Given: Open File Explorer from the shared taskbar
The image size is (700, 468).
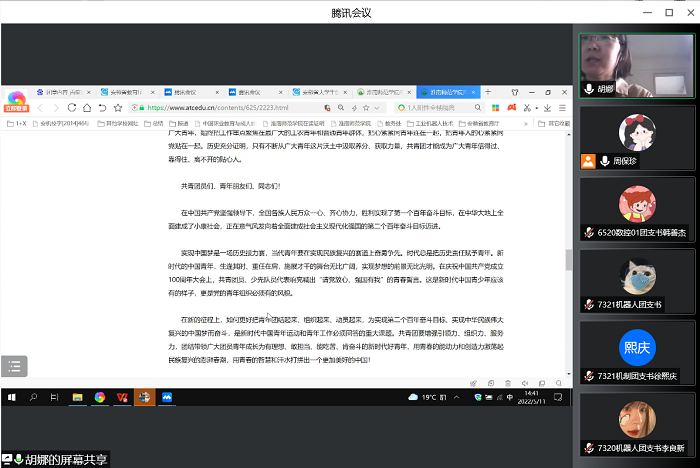Looking at the screenshot, I should click(78, 397).
